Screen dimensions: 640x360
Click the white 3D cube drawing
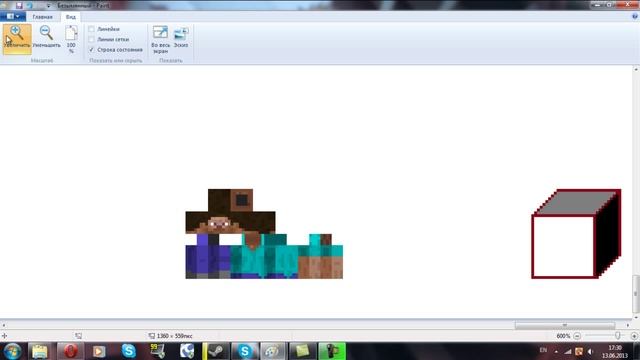pos(576,233)
